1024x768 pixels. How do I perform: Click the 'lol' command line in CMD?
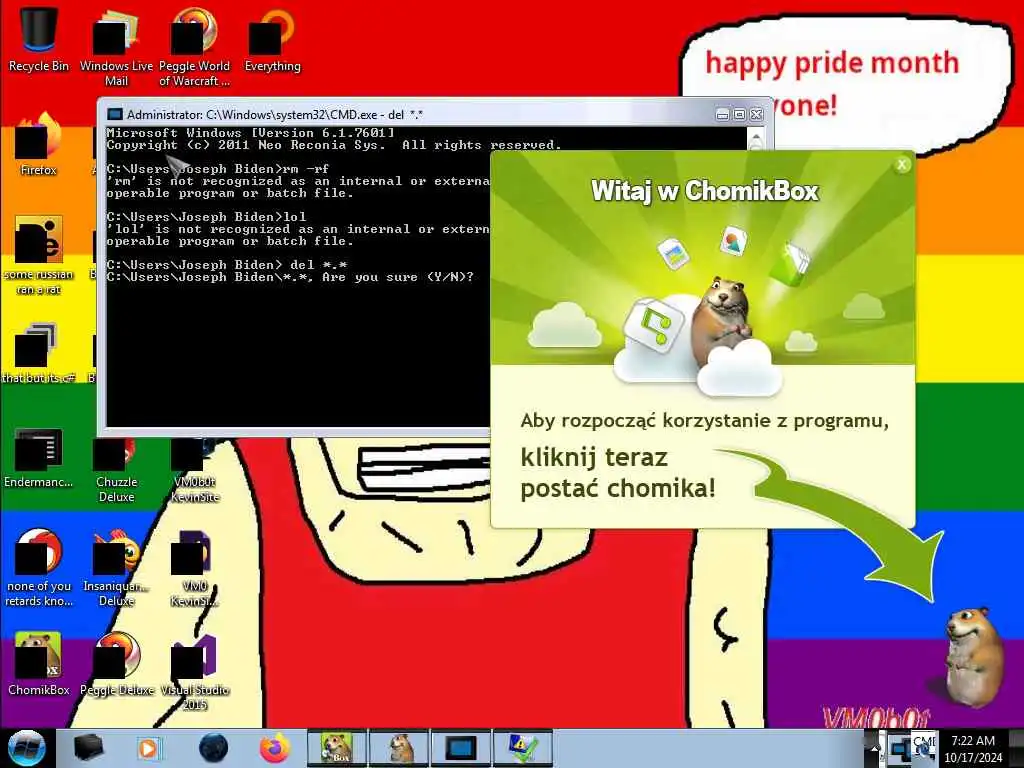click(x=206, y=217)
